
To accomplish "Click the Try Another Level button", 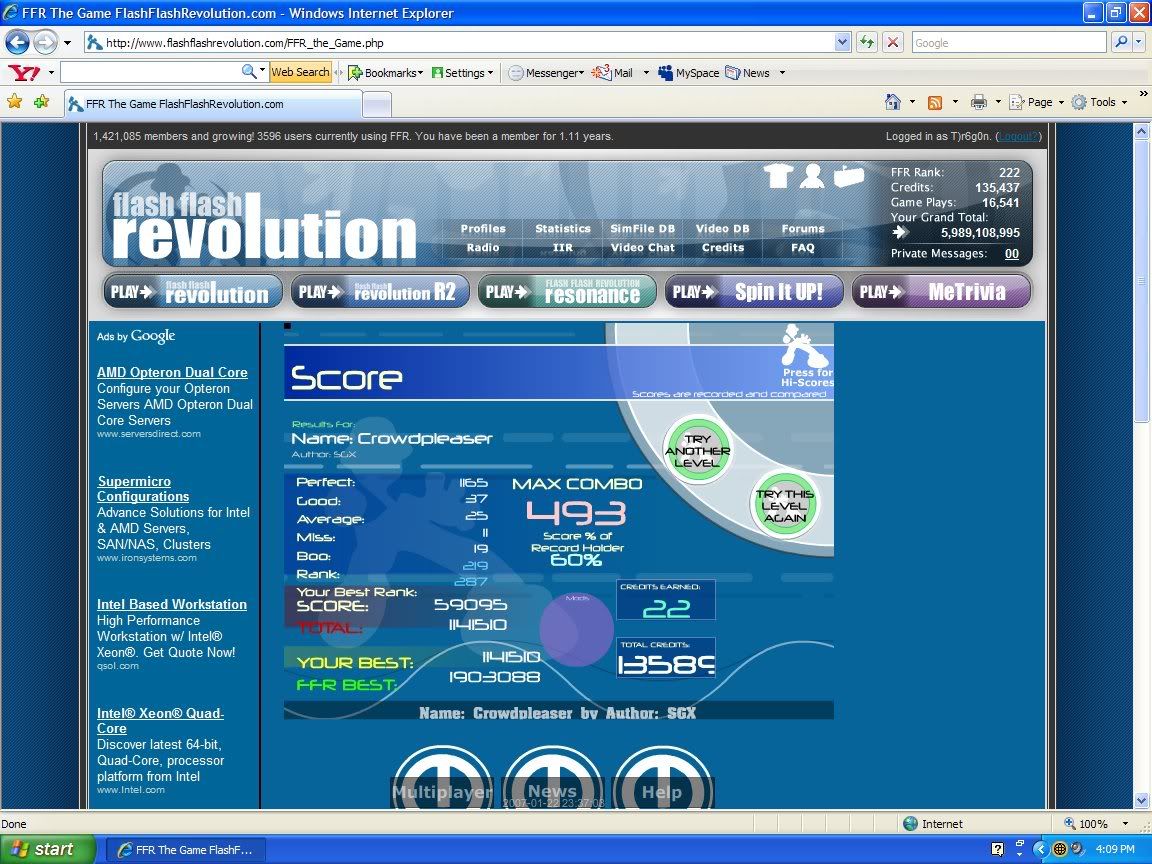I will tap(698, 451).
